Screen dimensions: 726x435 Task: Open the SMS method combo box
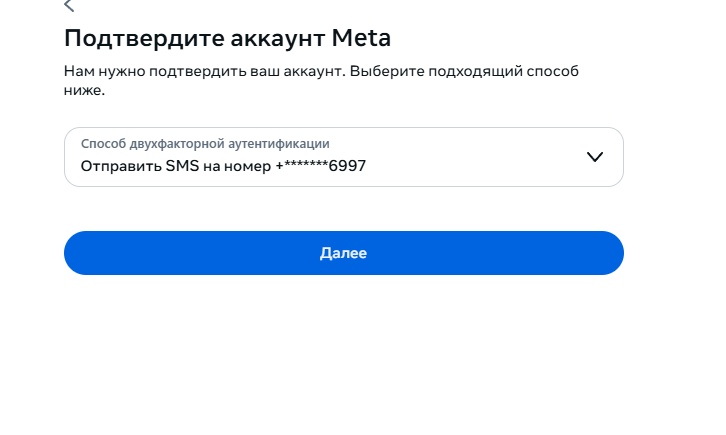(343, 157)
